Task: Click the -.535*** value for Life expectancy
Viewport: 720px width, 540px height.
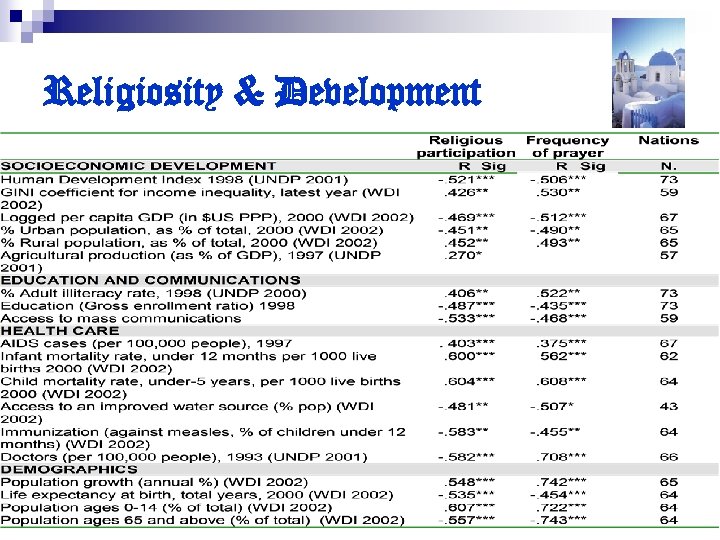Action: tap(466, 495)
